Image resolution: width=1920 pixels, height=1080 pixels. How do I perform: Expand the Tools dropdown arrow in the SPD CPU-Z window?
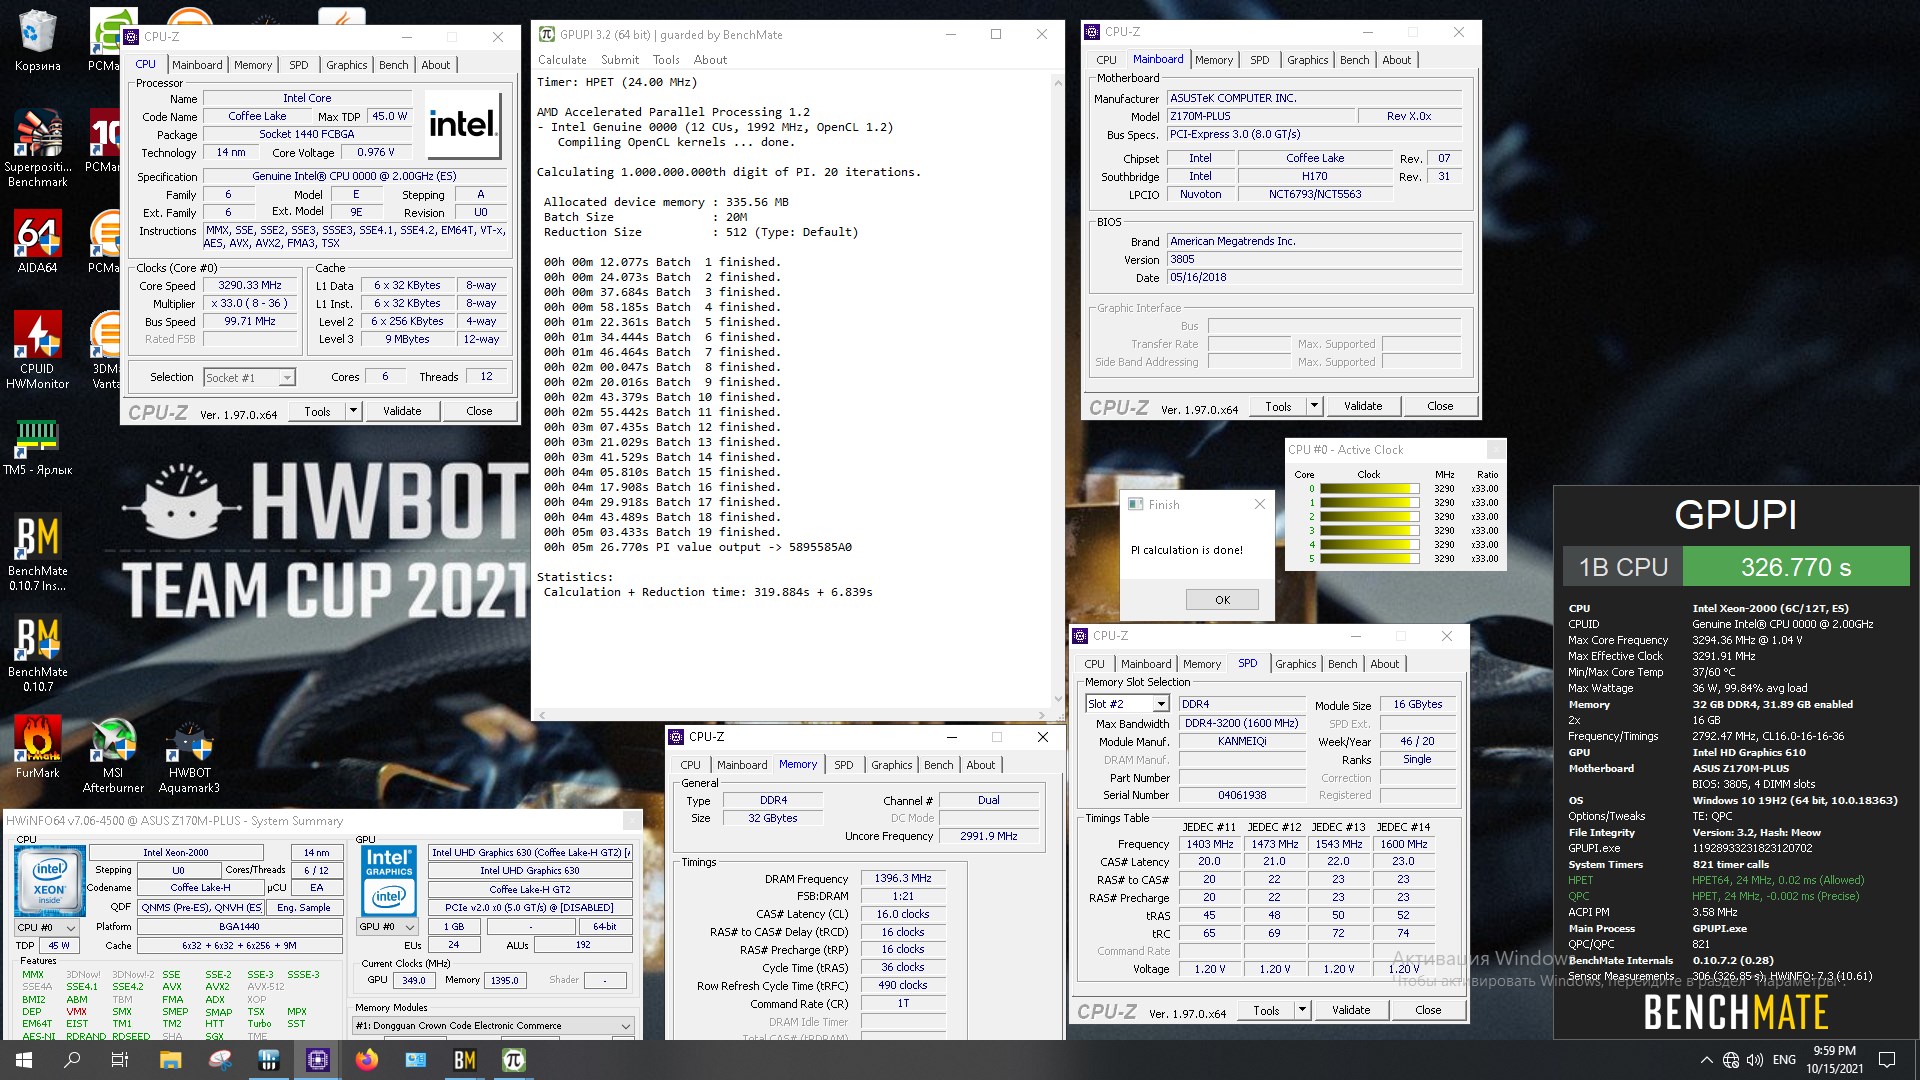click(1302, 1010)
